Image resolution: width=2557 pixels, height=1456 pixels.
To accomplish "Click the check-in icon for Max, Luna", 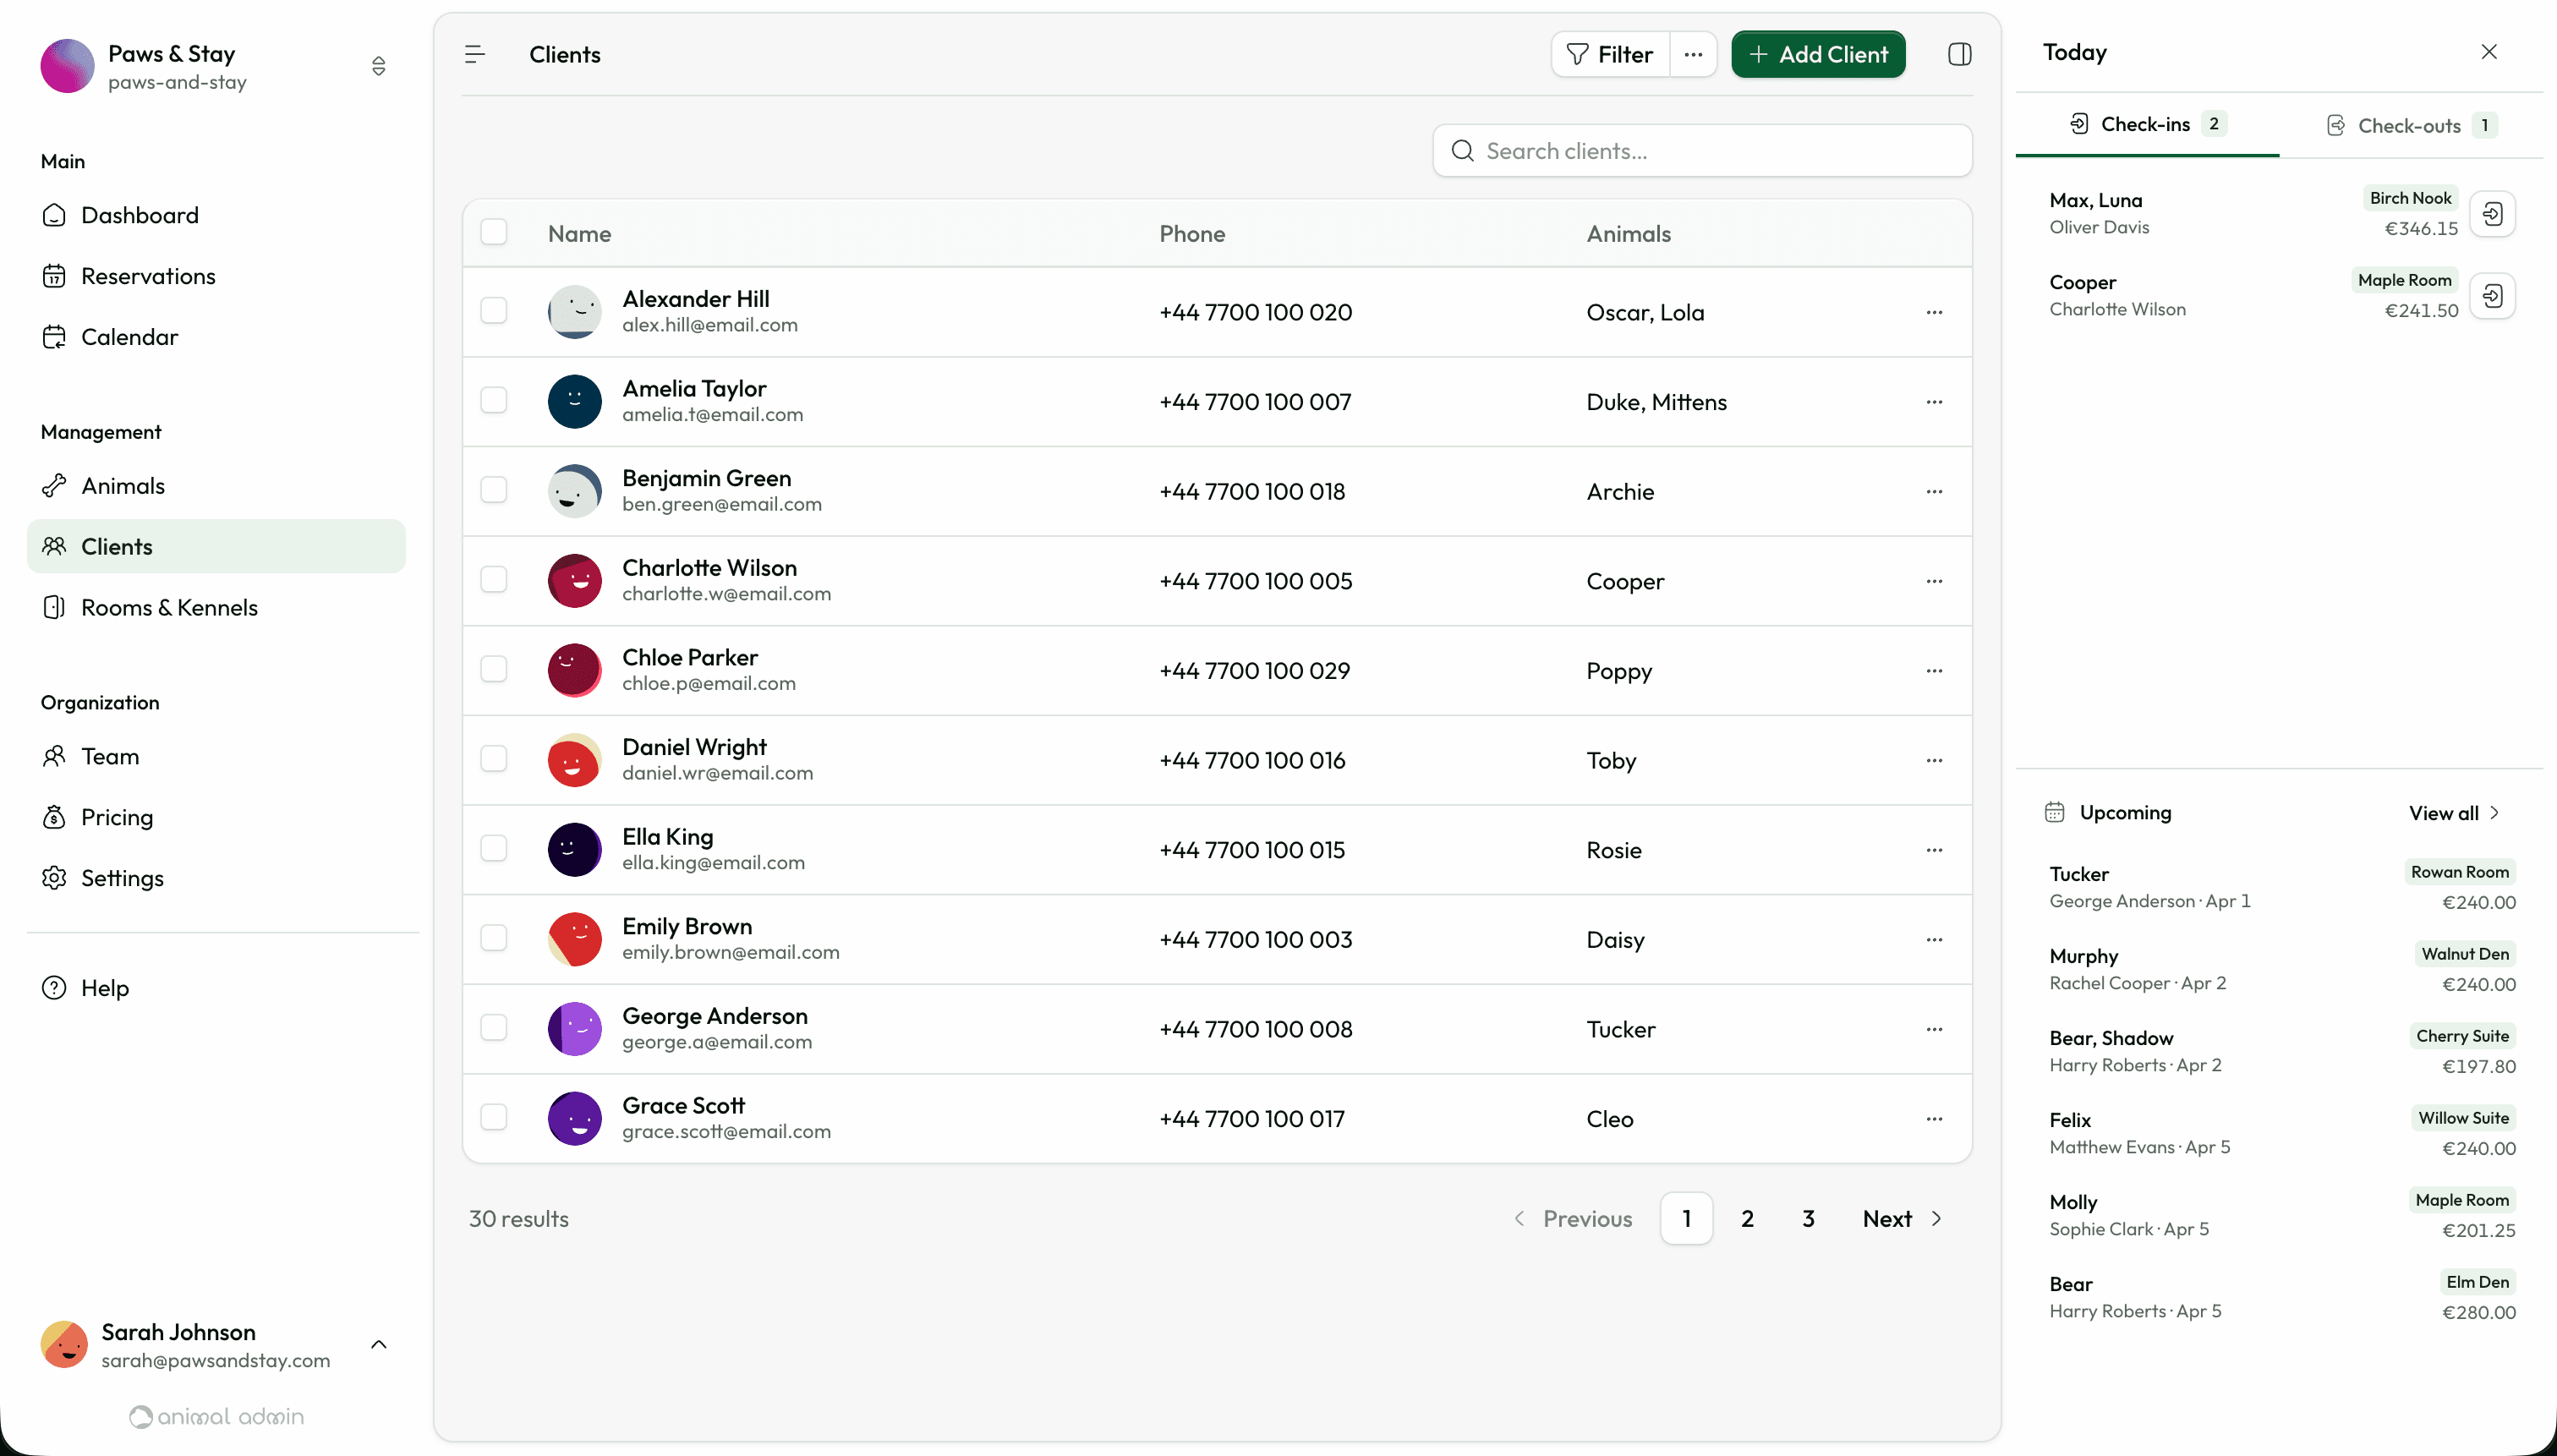I will click(2492, 214).
